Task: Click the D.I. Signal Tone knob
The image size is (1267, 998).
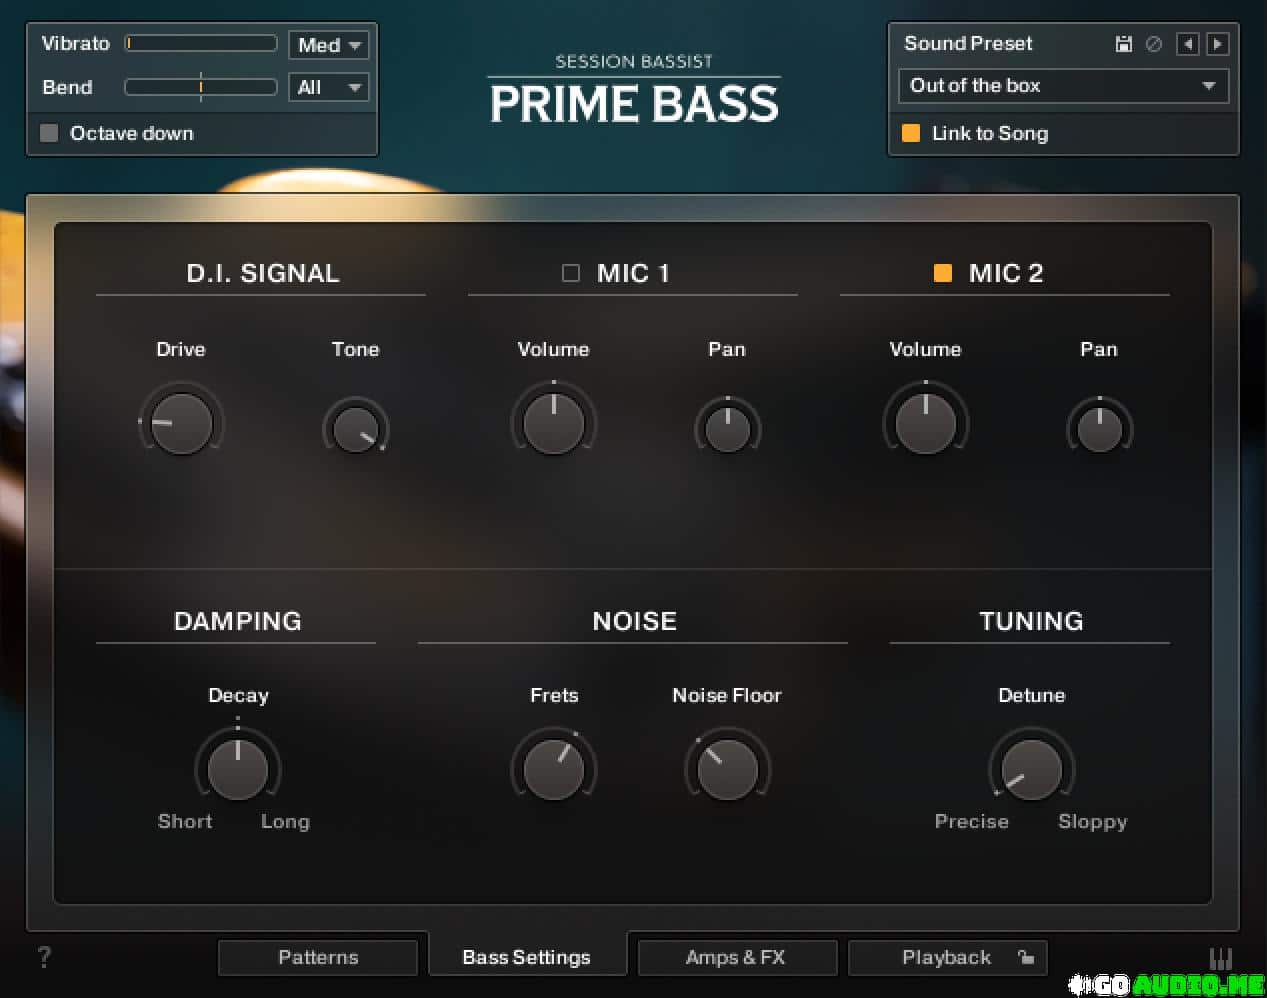Action: point(355,429)
